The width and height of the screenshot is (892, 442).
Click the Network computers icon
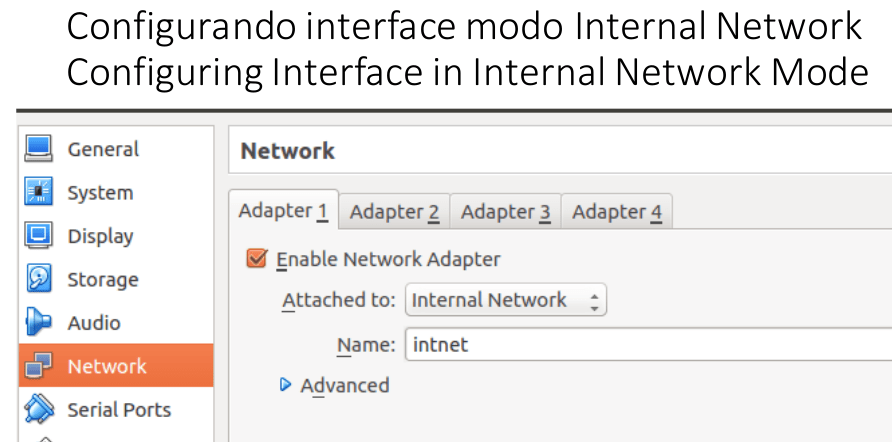point(39,365)
